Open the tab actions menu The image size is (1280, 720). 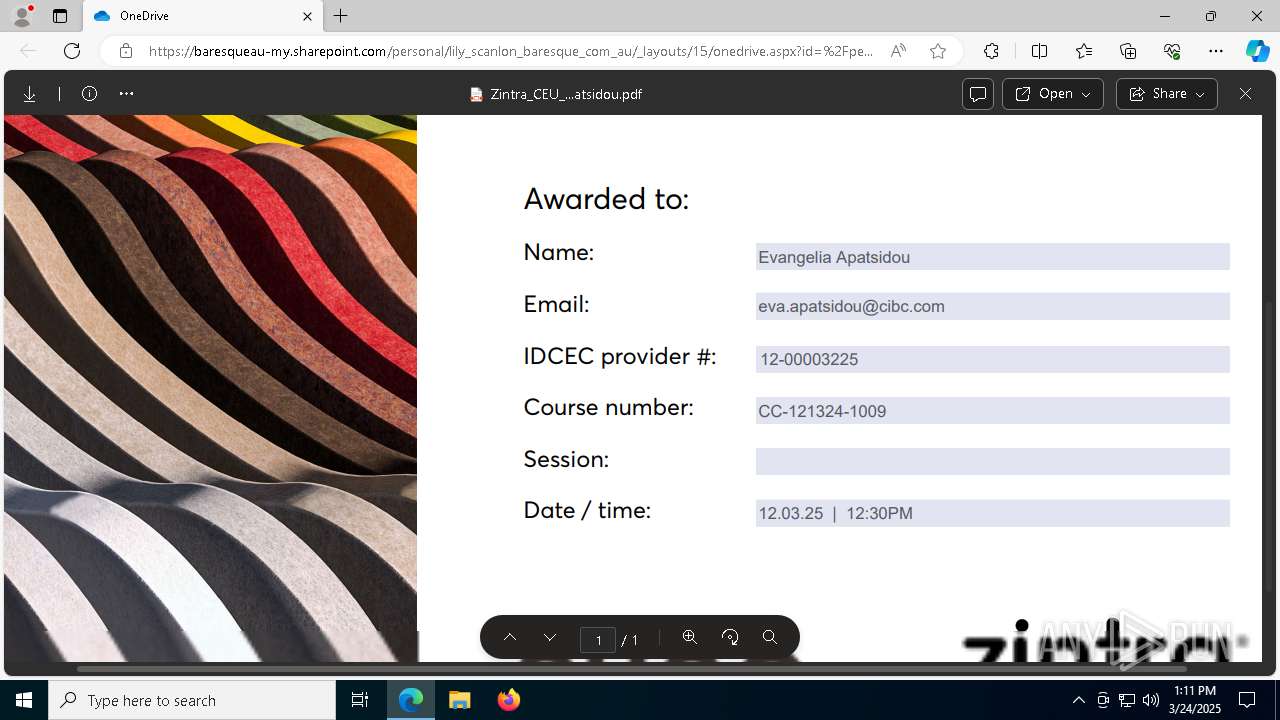click(60, 16)
